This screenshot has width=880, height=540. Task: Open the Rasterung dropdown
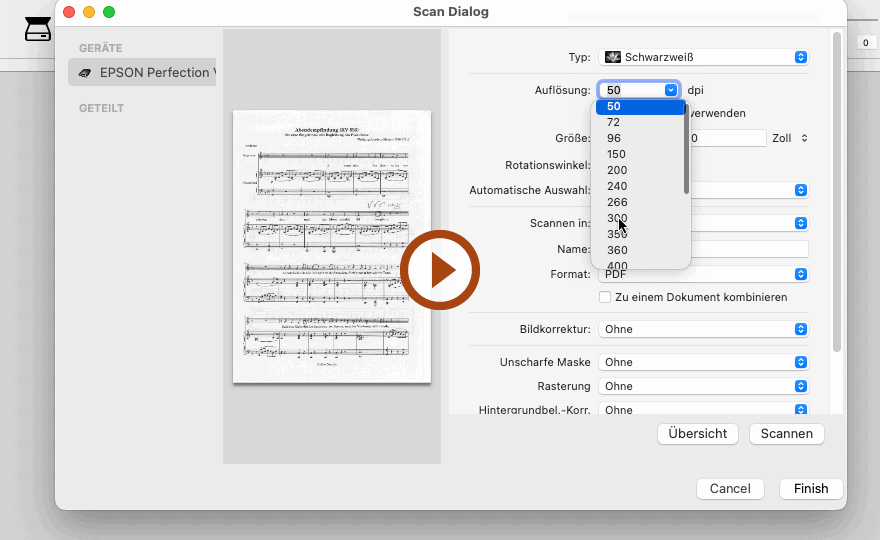tap(704, 386)
